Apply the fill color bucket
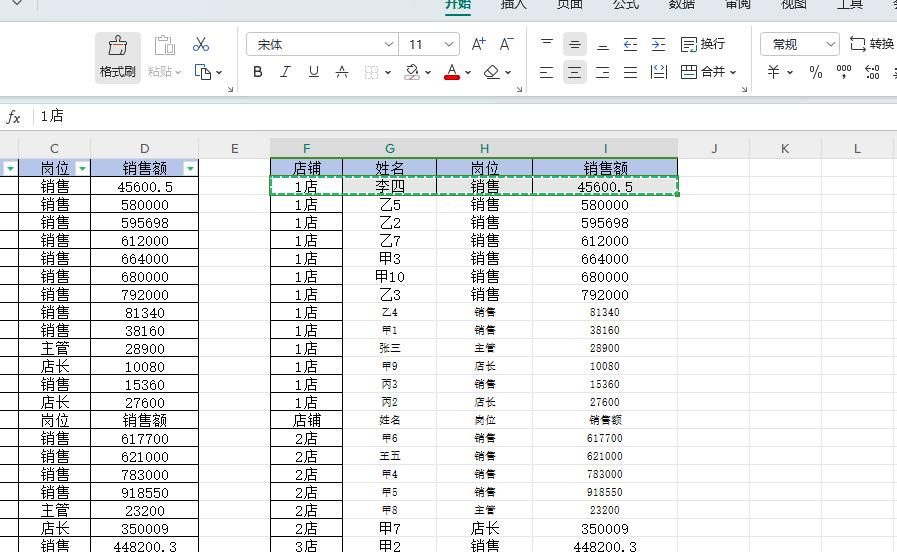The height and width of the screenshot is (552, 897). 412,72
